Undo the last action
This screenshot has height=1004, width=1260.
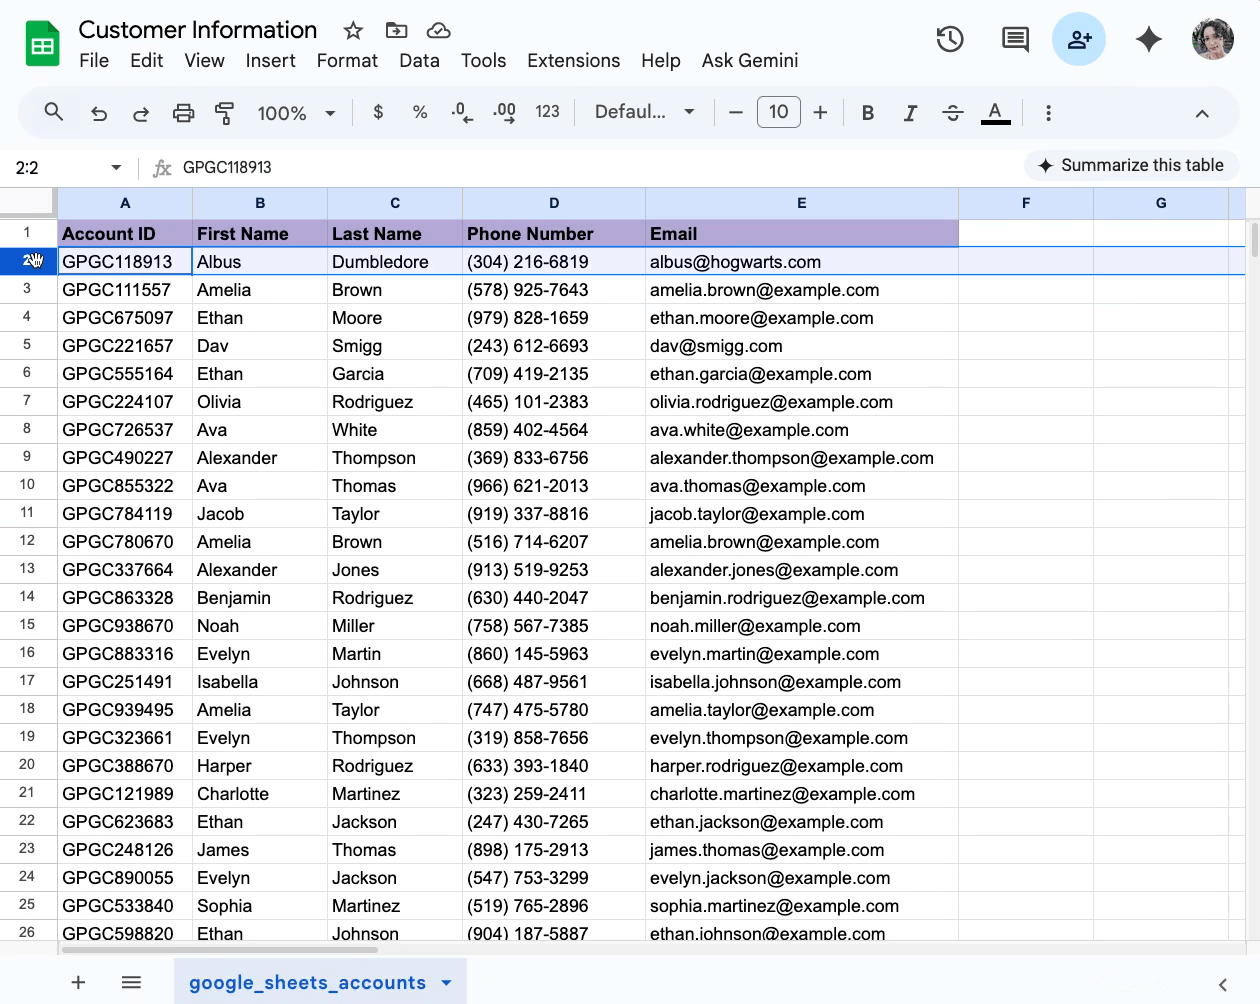(98, 112)
